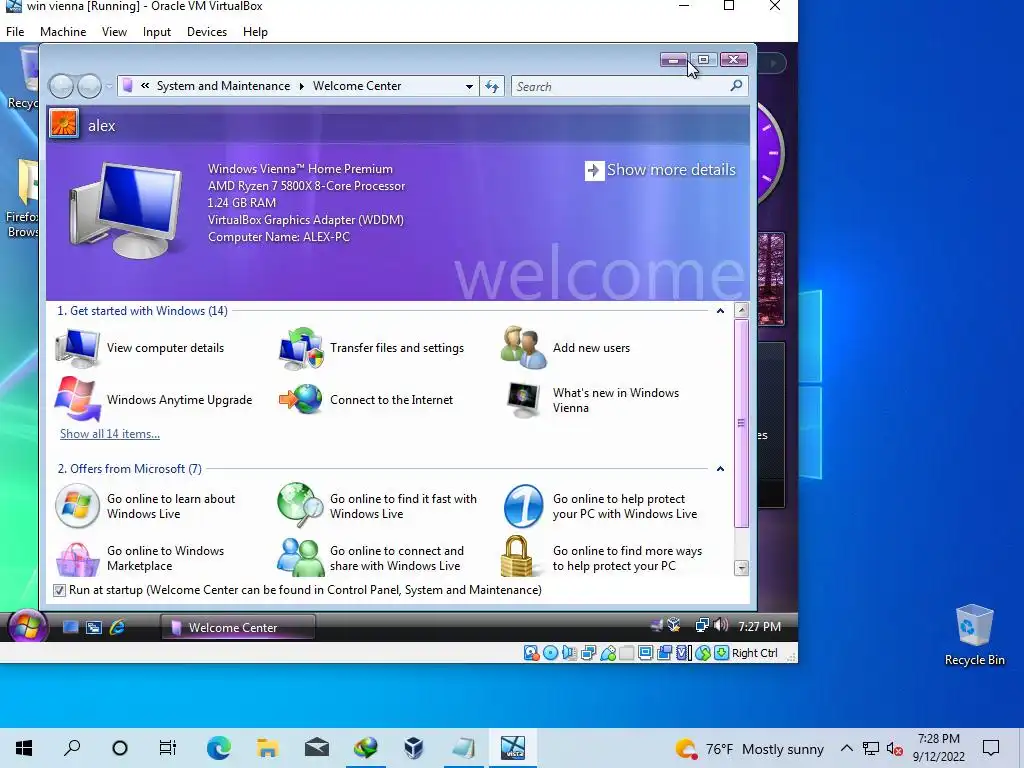Expand System and Maintenance breadcrumb arrow

click(302, 86)
